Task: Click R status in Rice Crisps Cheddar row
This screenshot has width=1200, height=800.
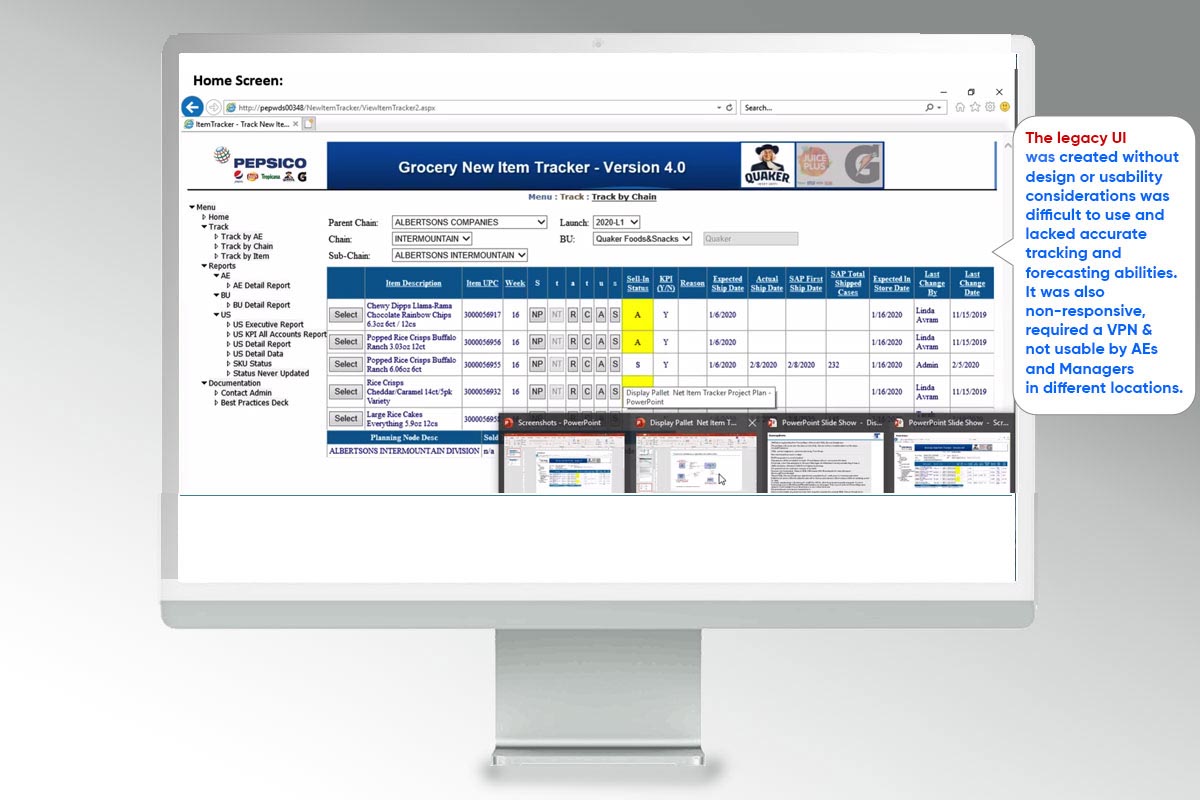Action: pyautogui.click(x=573, y=391)
